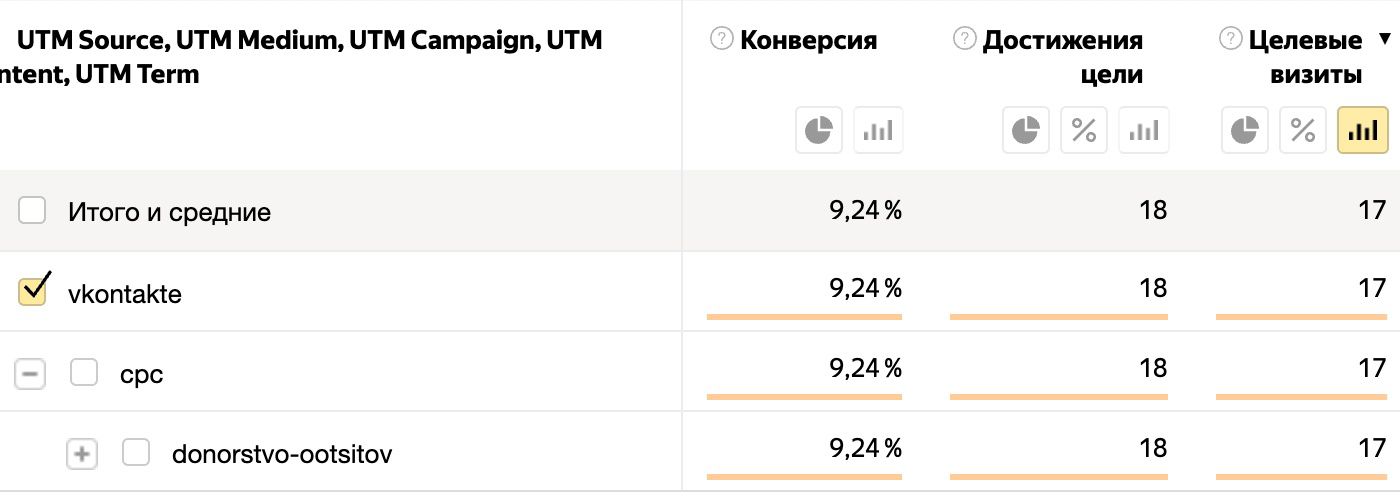Viewport: 1400px width, 492px height.
Task: Toggle sort arrow next to Целевые визиты
Action: pyautogui.click(x=1384, y=40)
